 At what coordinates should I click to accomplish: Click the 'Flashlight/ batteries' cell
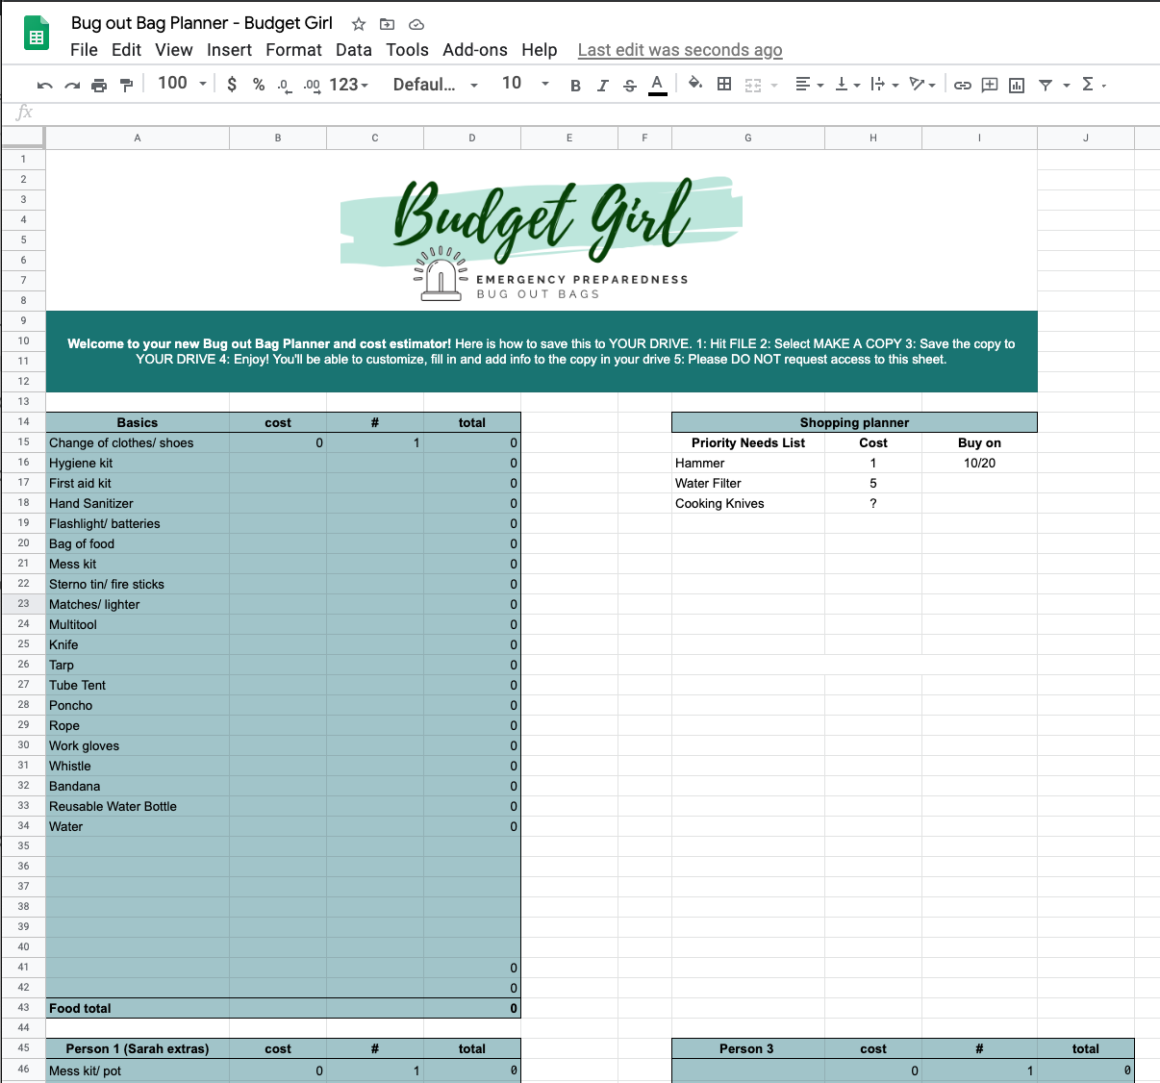coord(138,524)
